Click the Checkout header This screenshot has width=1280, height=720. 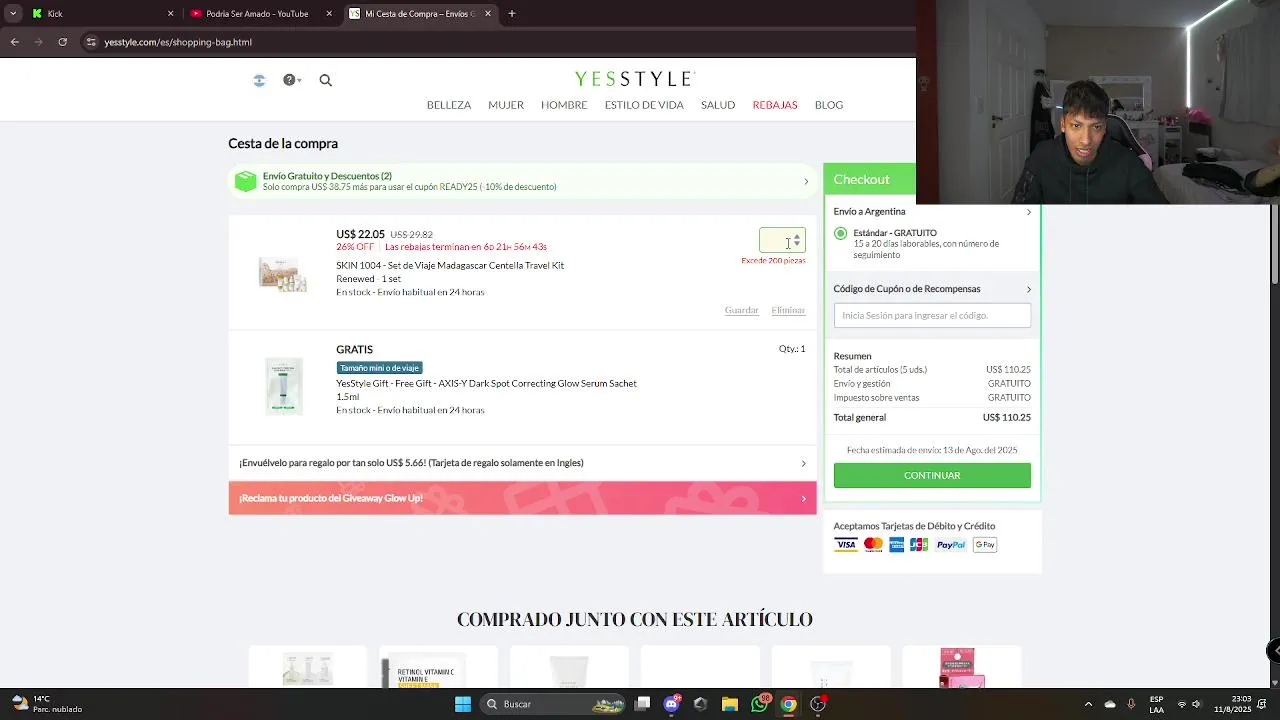(861, 179)
